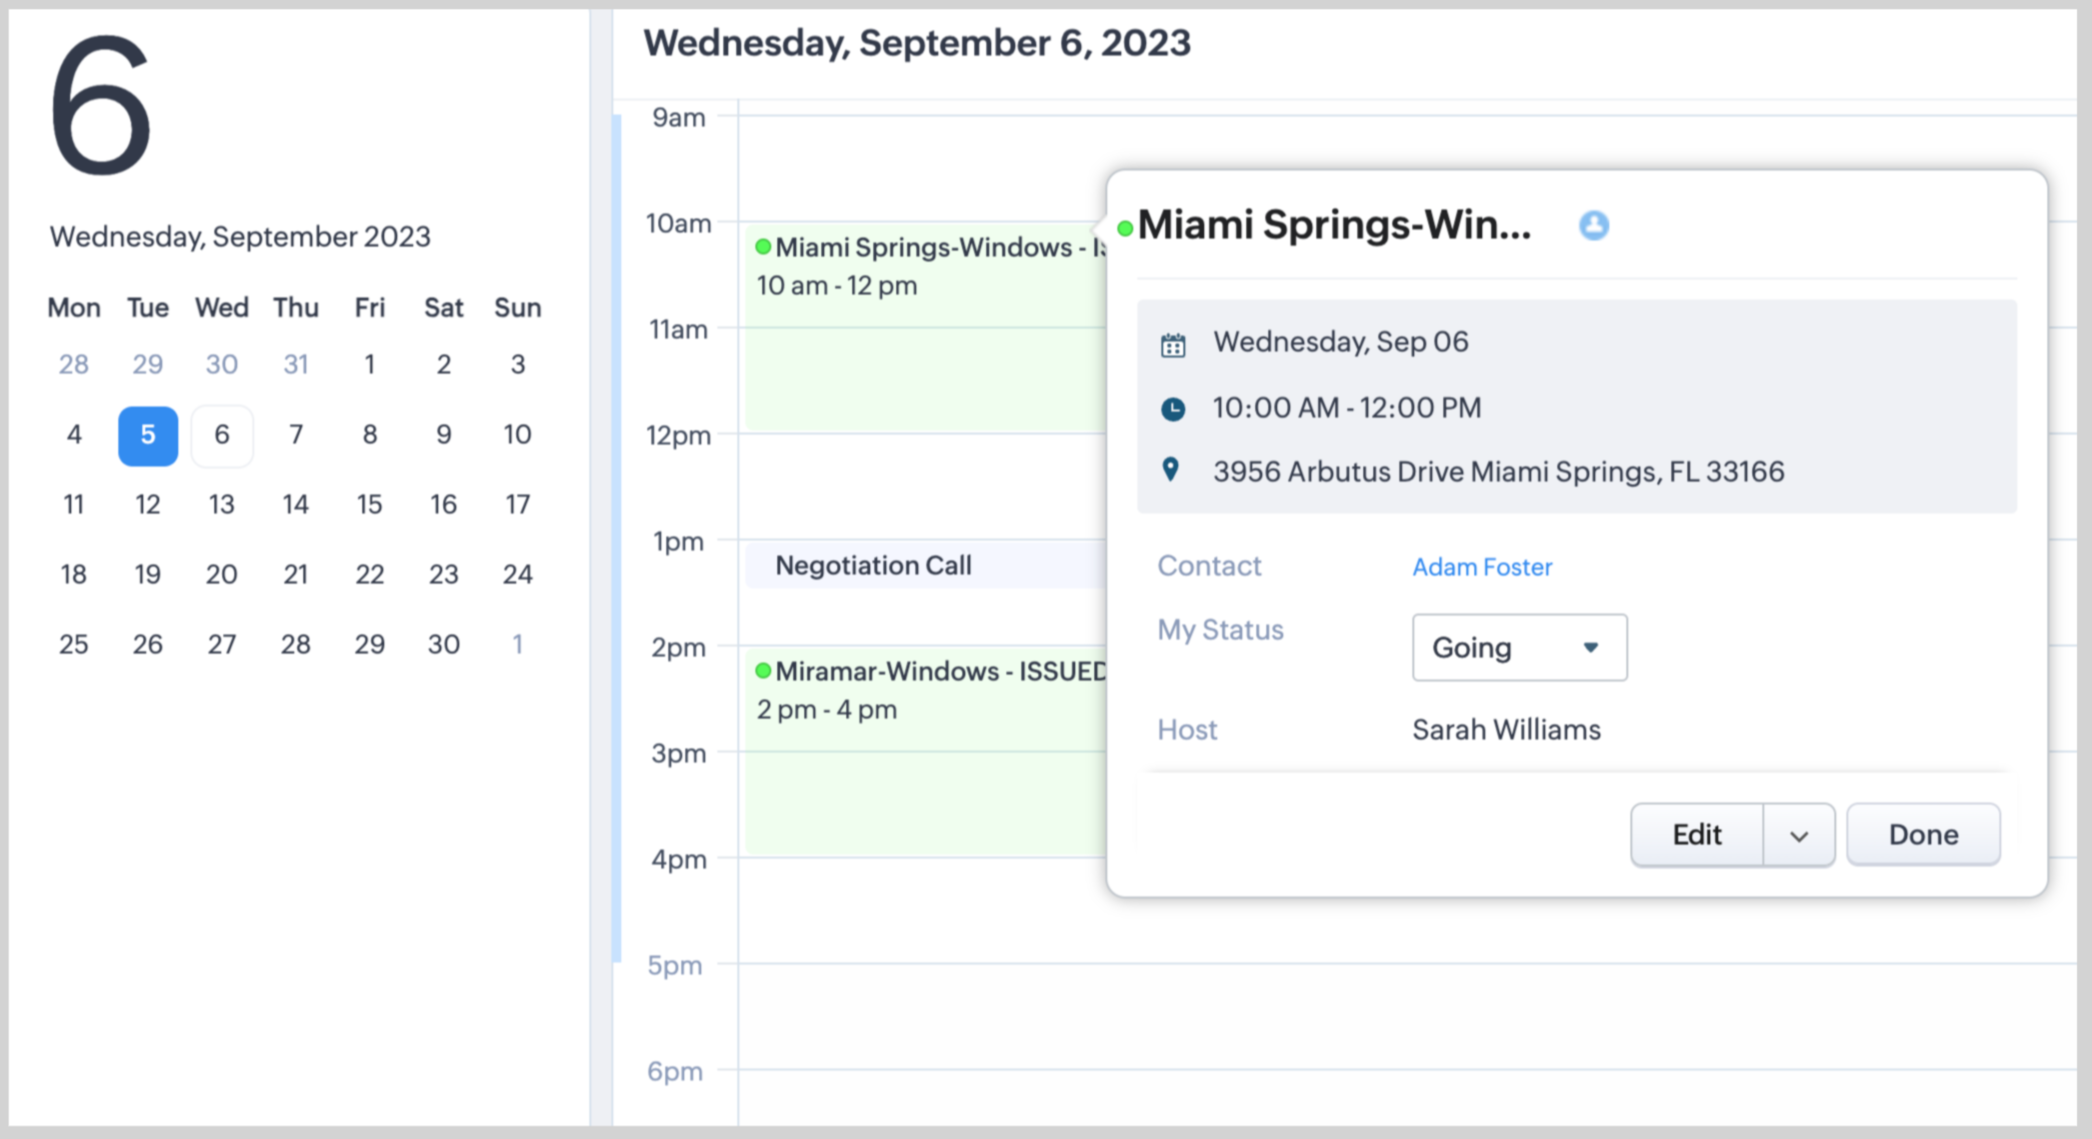Screen dimensions: 2092x1139
Task: Select September 6 in the mini calendar
Action: tap(222, 435)
